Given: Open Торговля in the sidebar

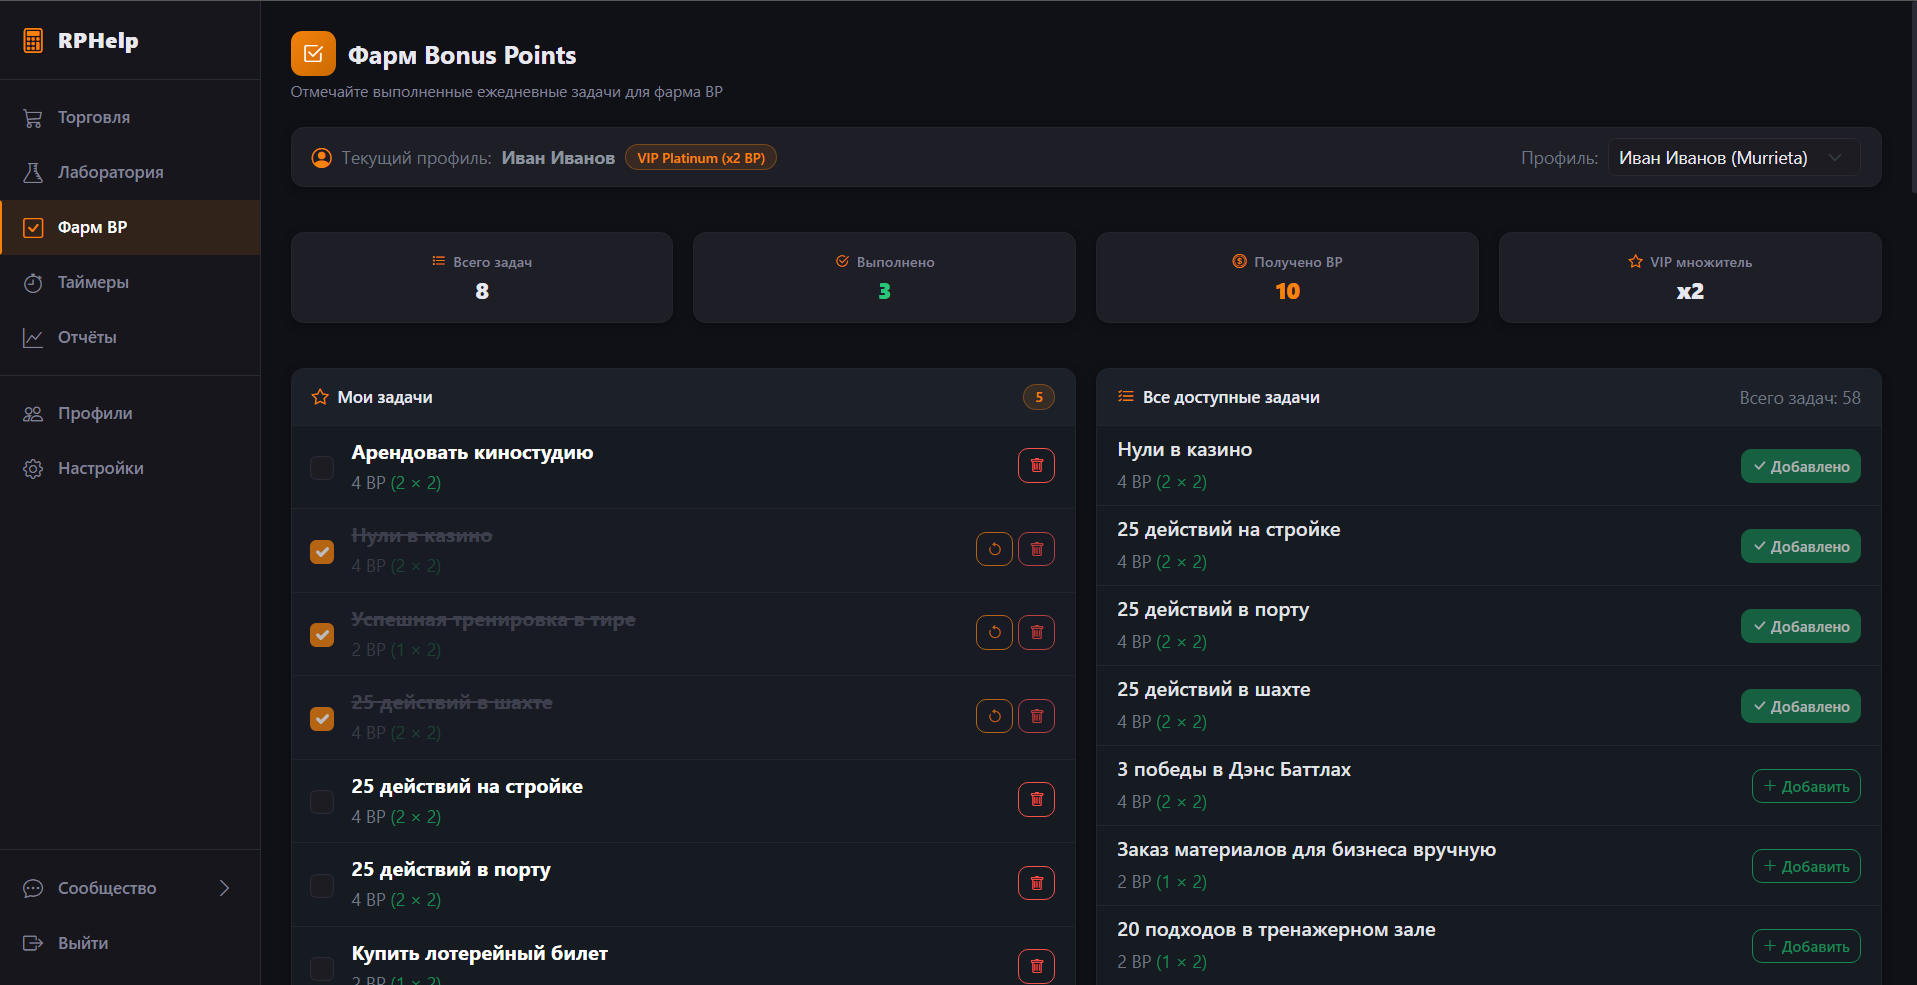Looking at the screenshot, I should click(x=130, y=117).
